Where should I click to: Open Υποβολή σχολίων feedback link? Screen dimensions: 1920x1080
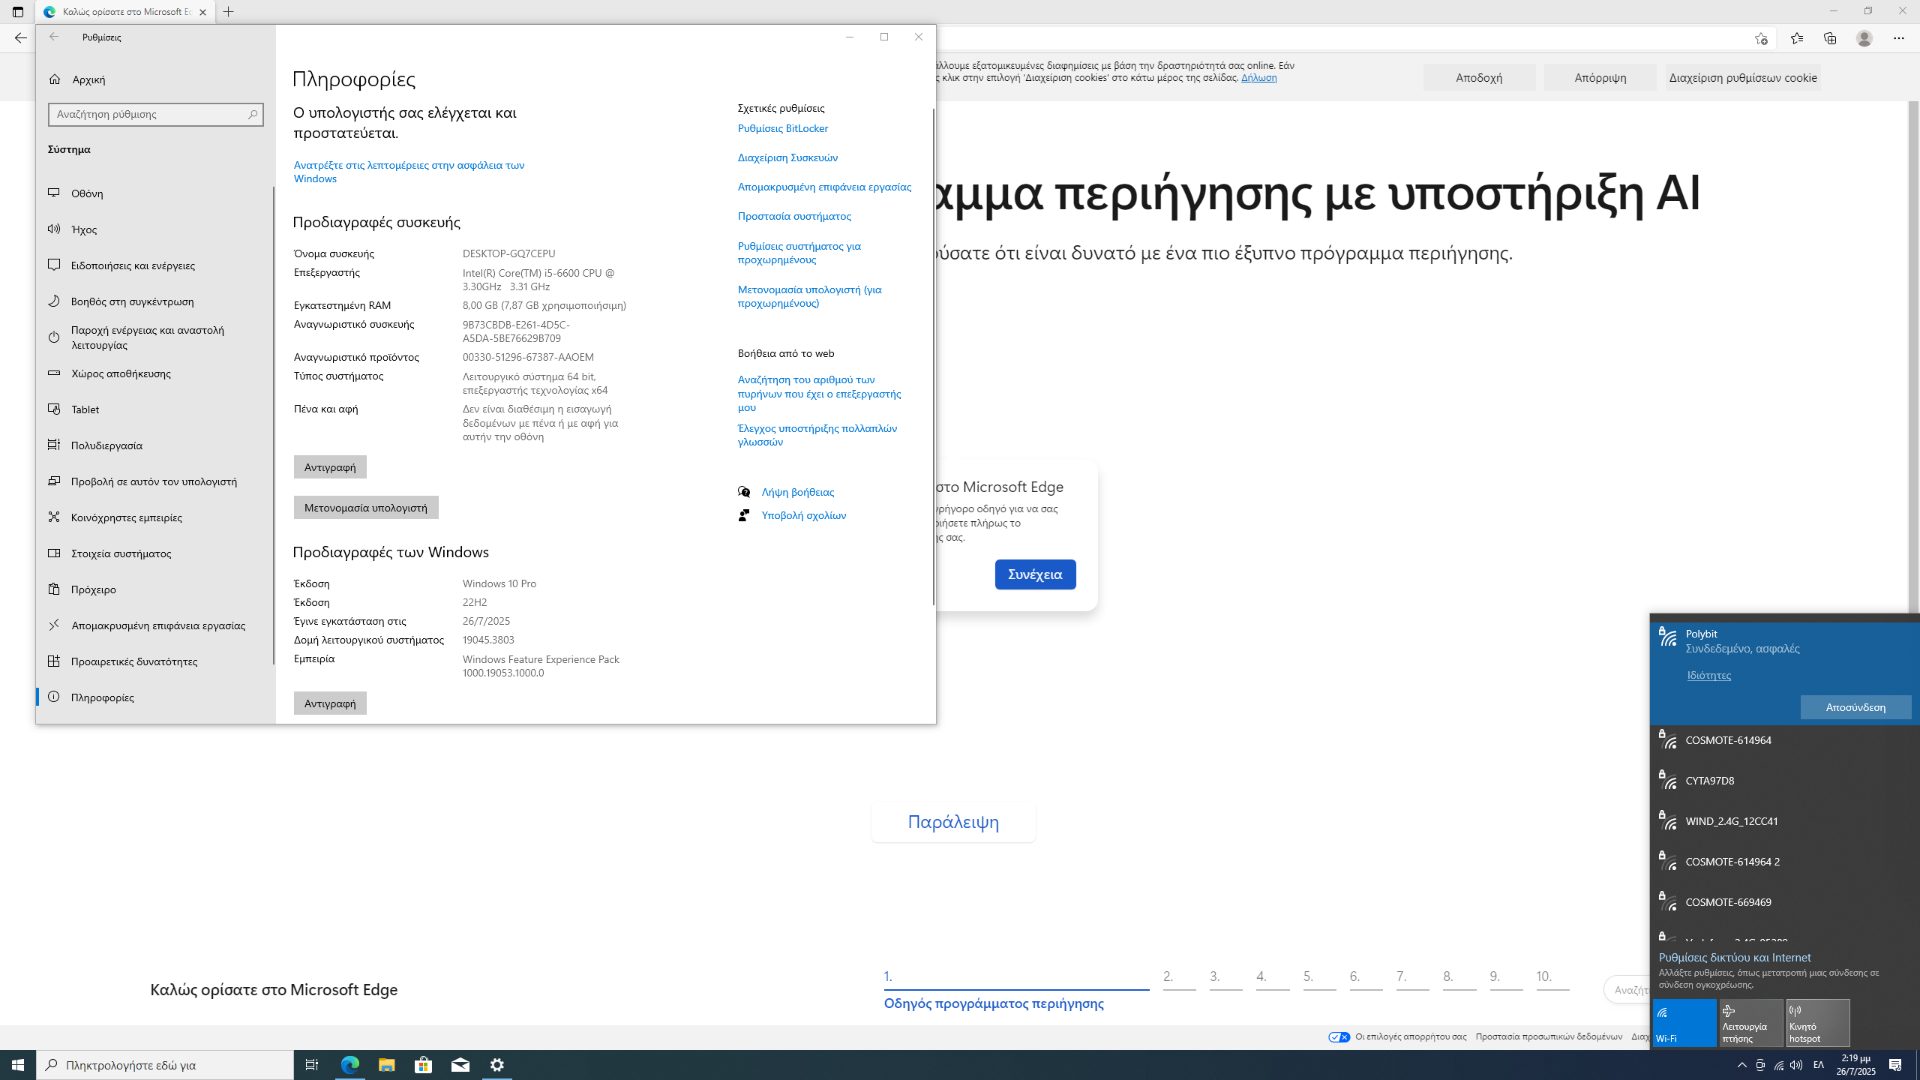[x=803, y=515]
